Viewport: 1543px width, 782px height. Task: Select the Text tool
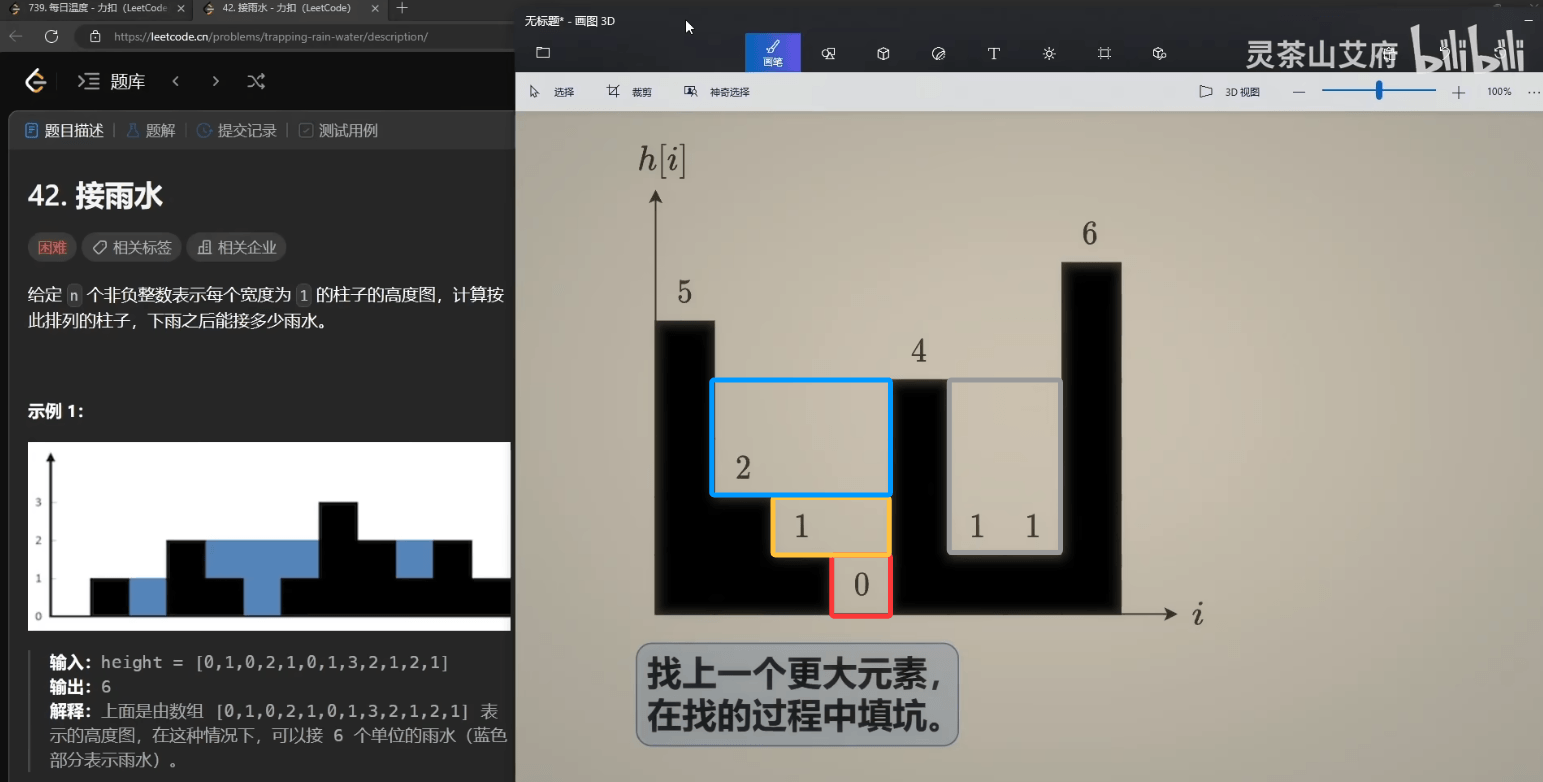point(993,54)
